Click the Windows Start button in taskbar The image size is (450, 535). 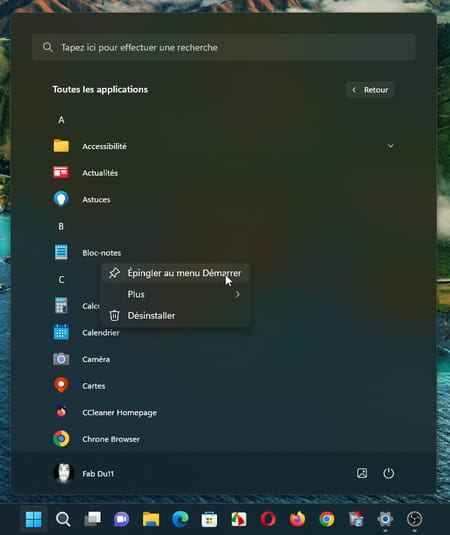pyautogui.click(x=33, y=519)
